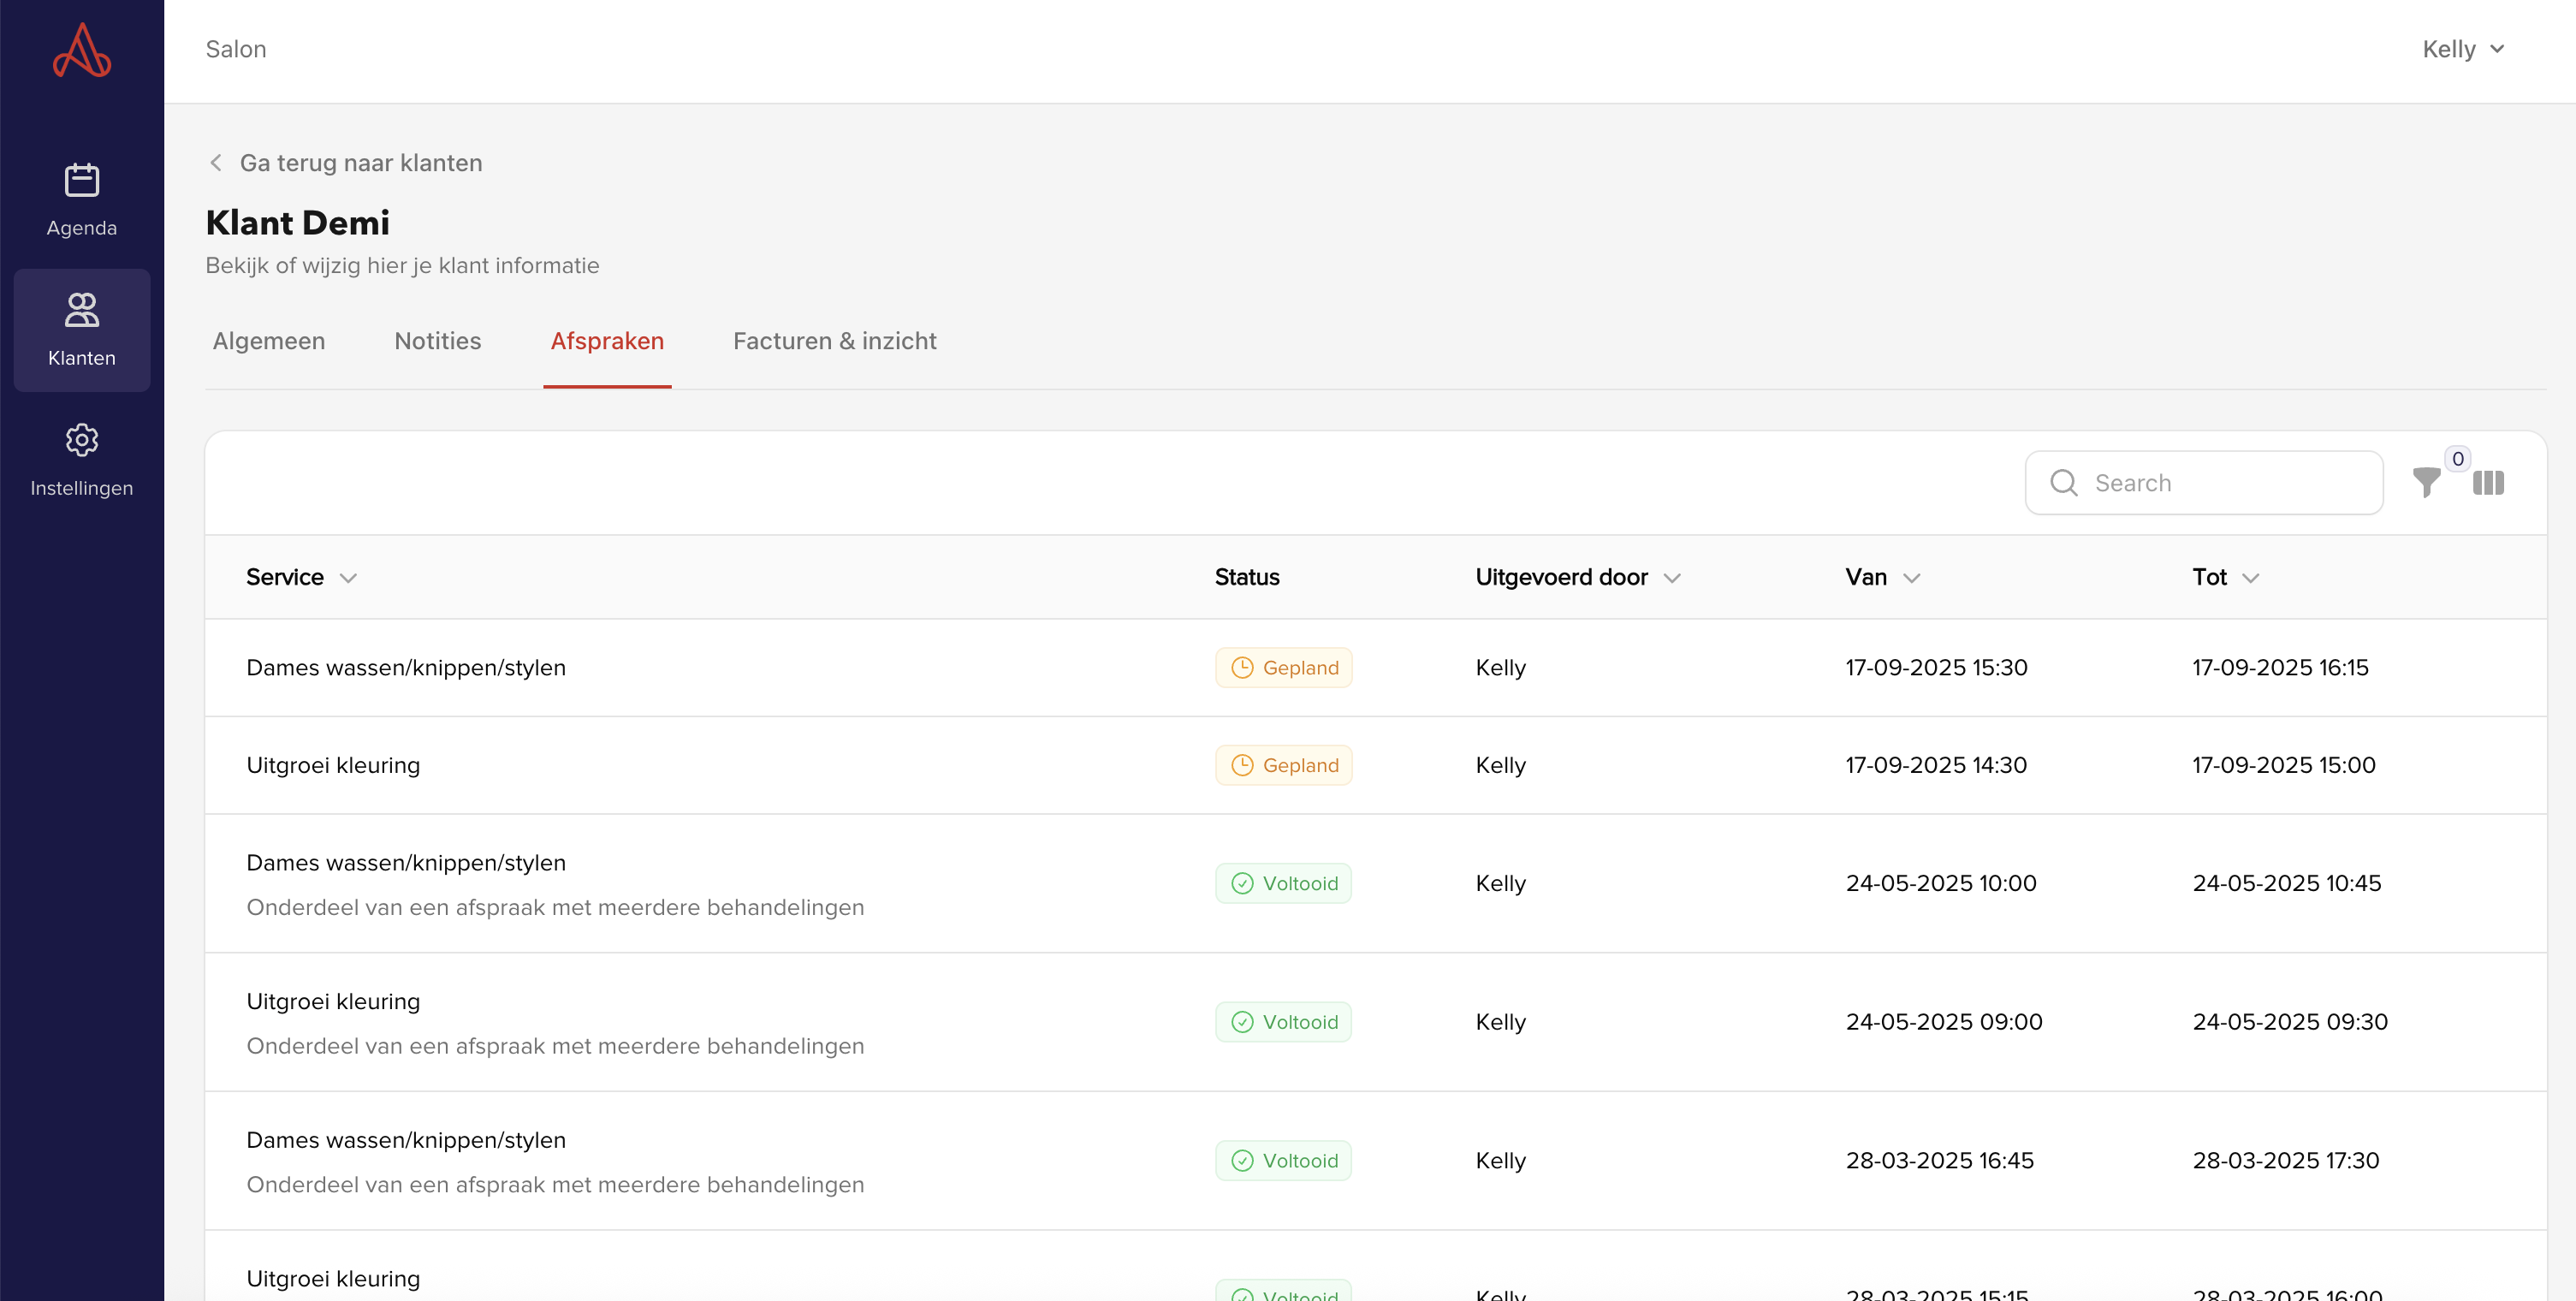Switch to the Notities tab
Screen dimensions: 2576x1301
point(437,341)
